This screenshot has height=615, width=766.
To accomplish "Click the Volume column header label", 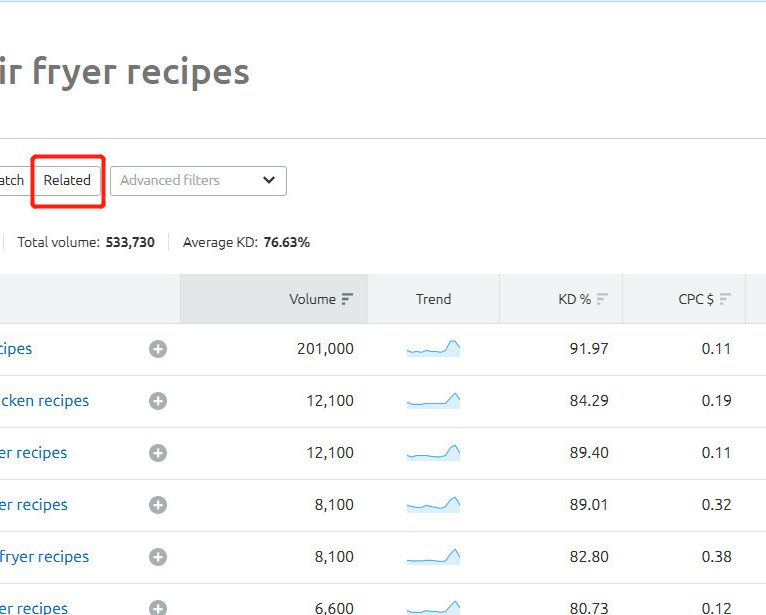I will tap(312, 299).
